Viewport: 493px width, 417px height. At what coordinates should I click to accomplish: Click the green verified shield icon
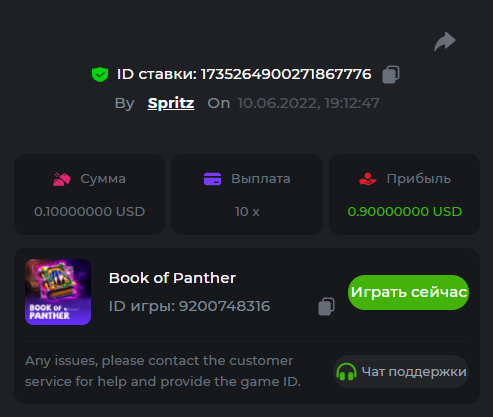pyautogui.click(x=100, y=74)
